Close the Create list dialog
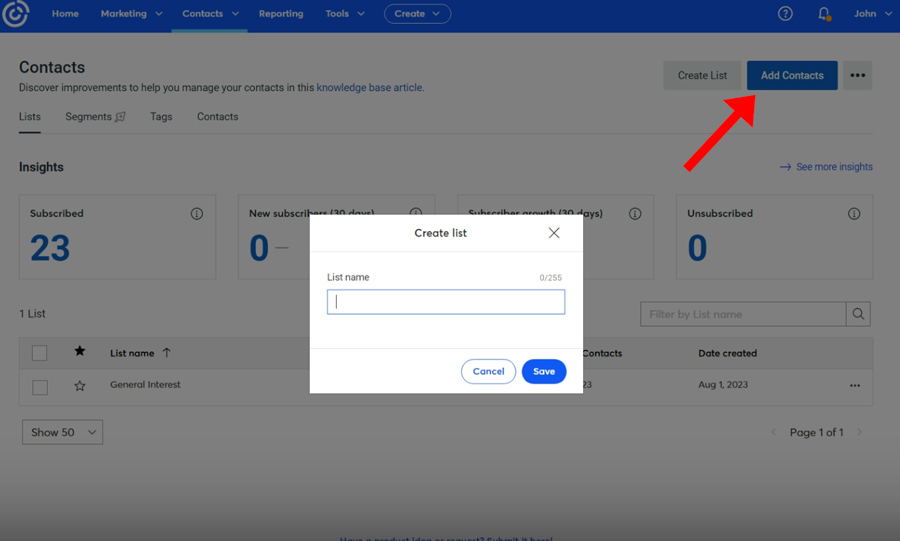The image size is (900, 541). (x=554, y=232)
